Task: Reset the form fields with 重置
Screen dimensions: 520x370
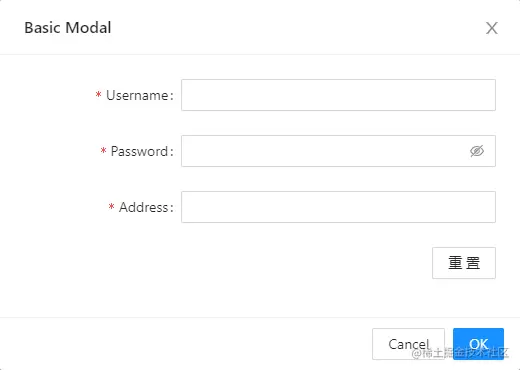Action: point(464,263)
